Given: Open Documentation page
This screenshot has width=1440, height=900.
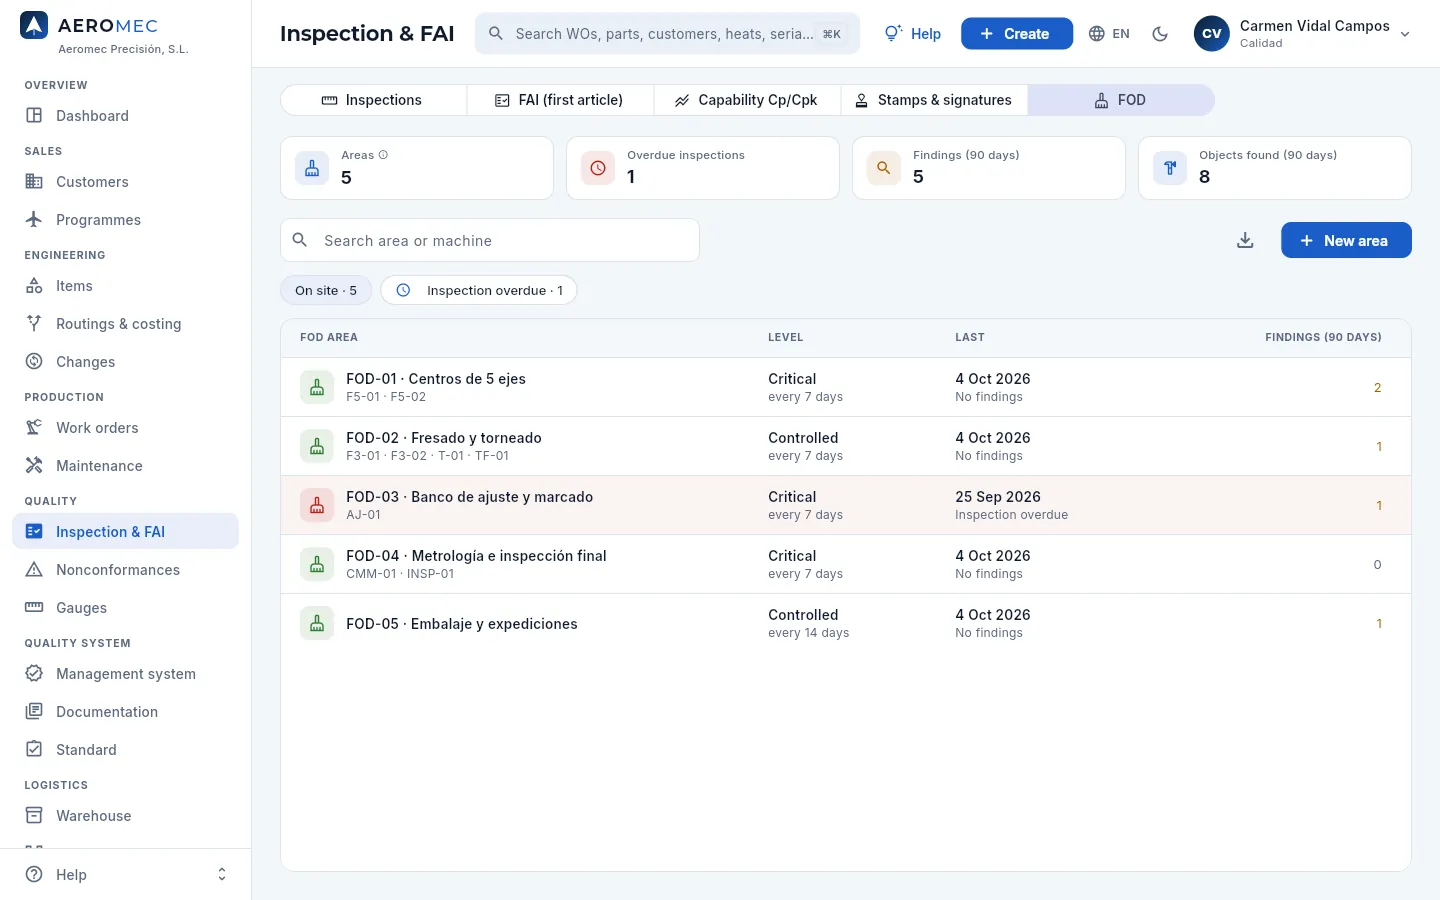Looking at the screenshot, I should pos(125,712).
